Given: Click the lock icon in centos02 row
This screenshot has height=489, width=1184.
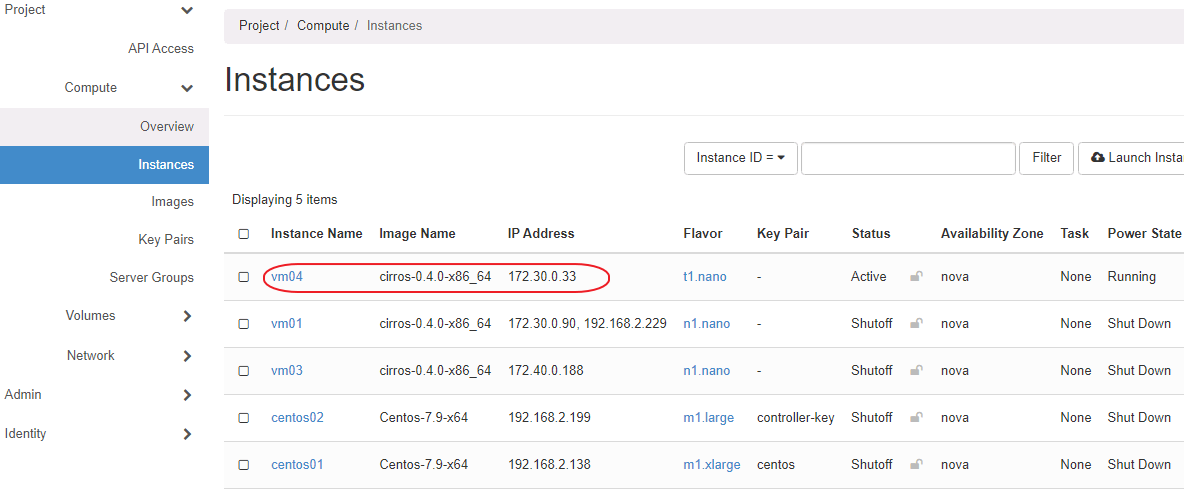Looking at the screenshot, I should (916, 418).
